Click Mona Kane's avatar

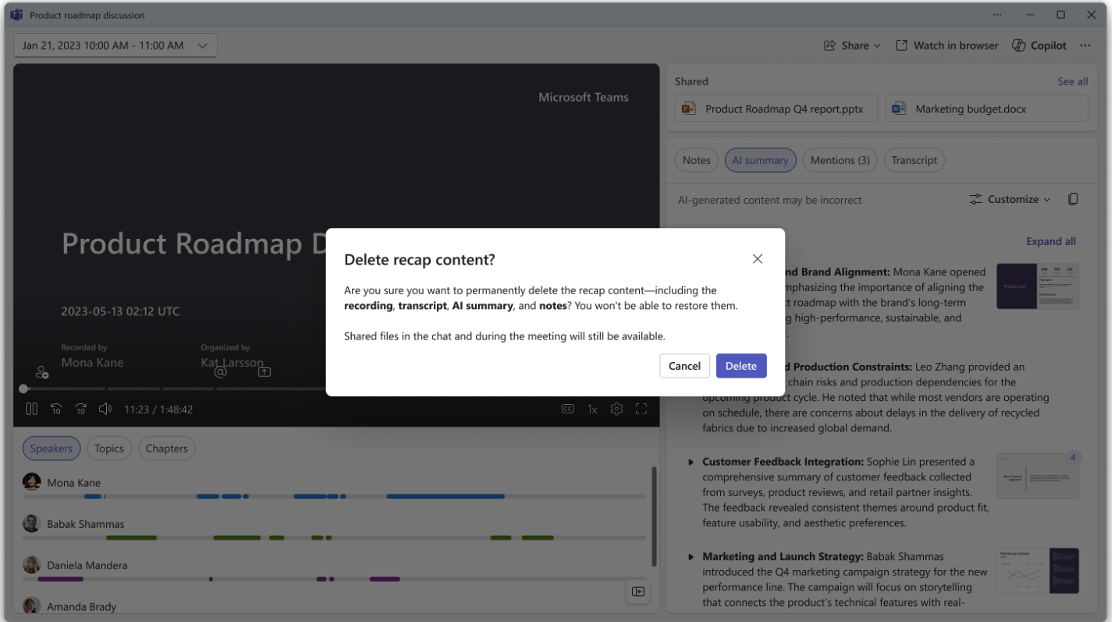click(x=31, y=482)
